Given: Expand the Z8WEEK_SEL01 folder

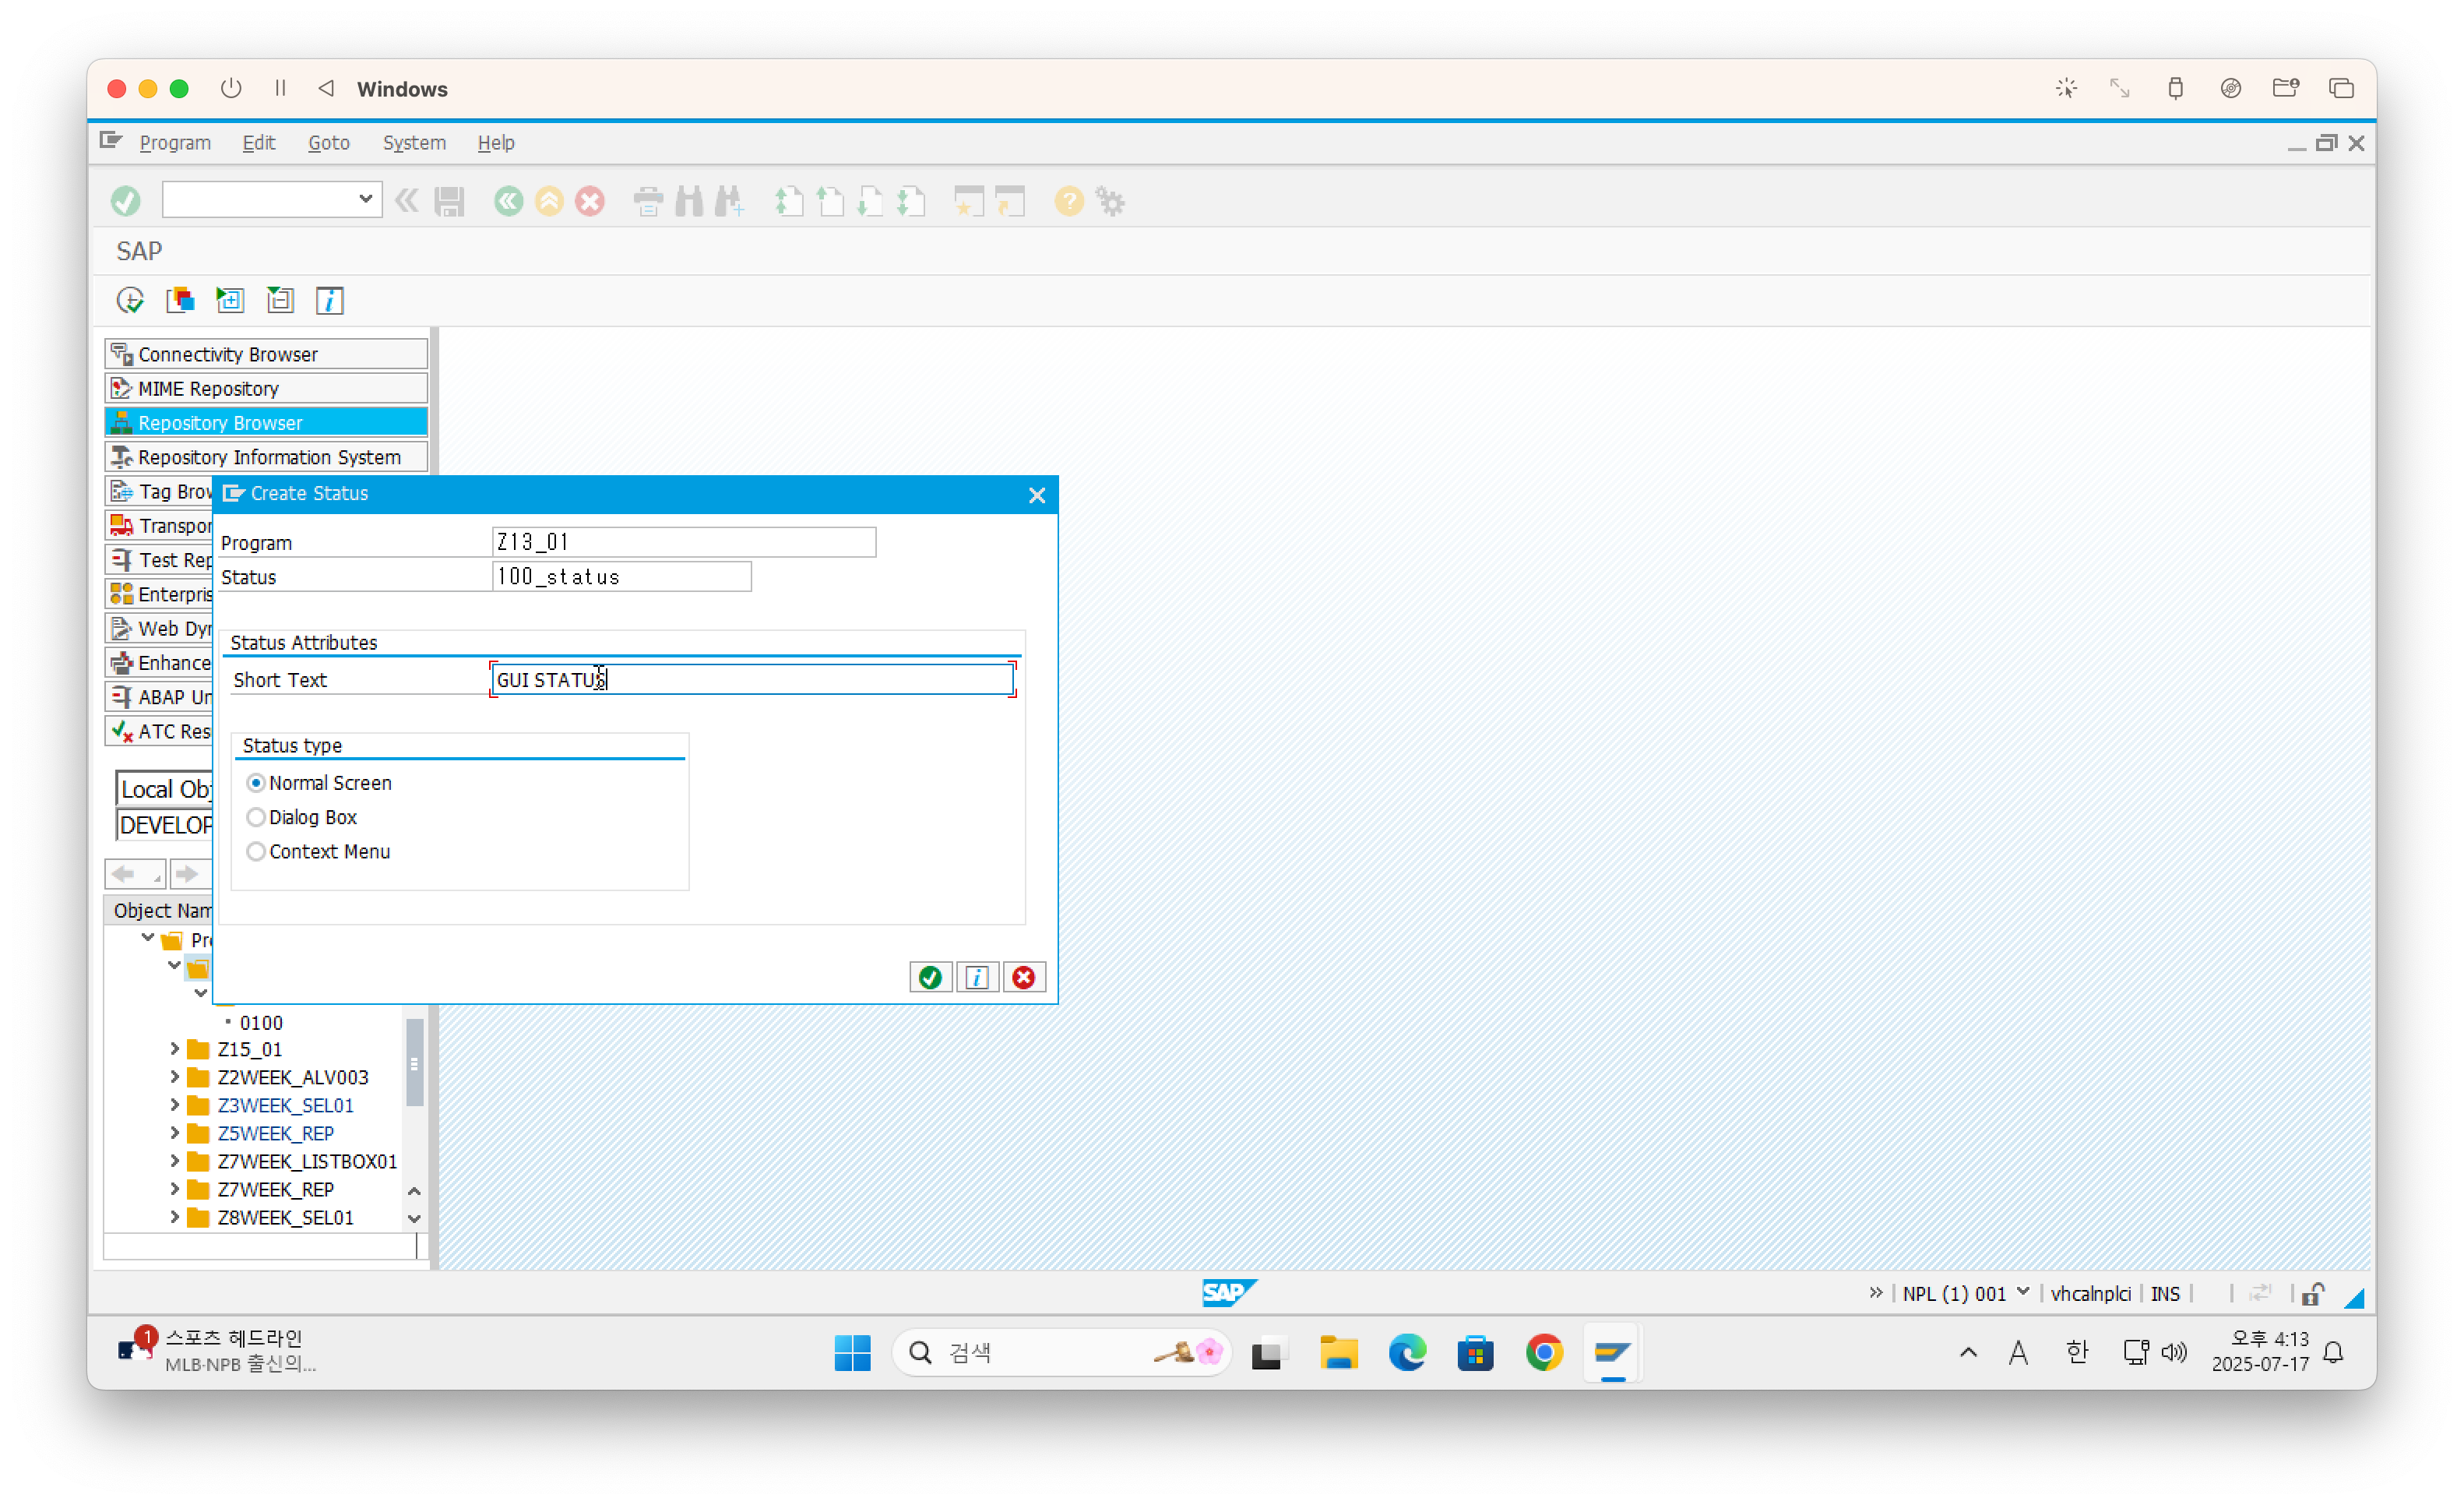Looking at the screenshot, I should (x=174, y=1217).
